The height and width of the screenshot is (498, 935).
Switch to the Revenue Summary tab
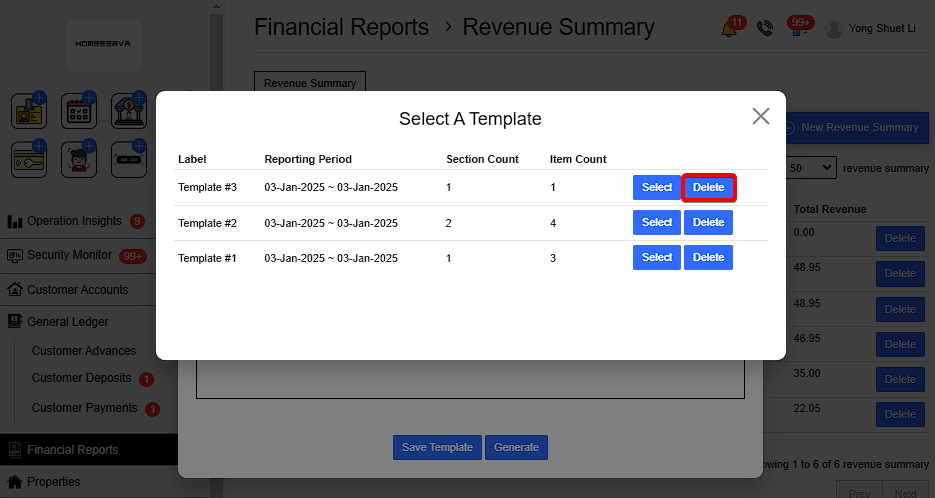(x=310, y=83)
